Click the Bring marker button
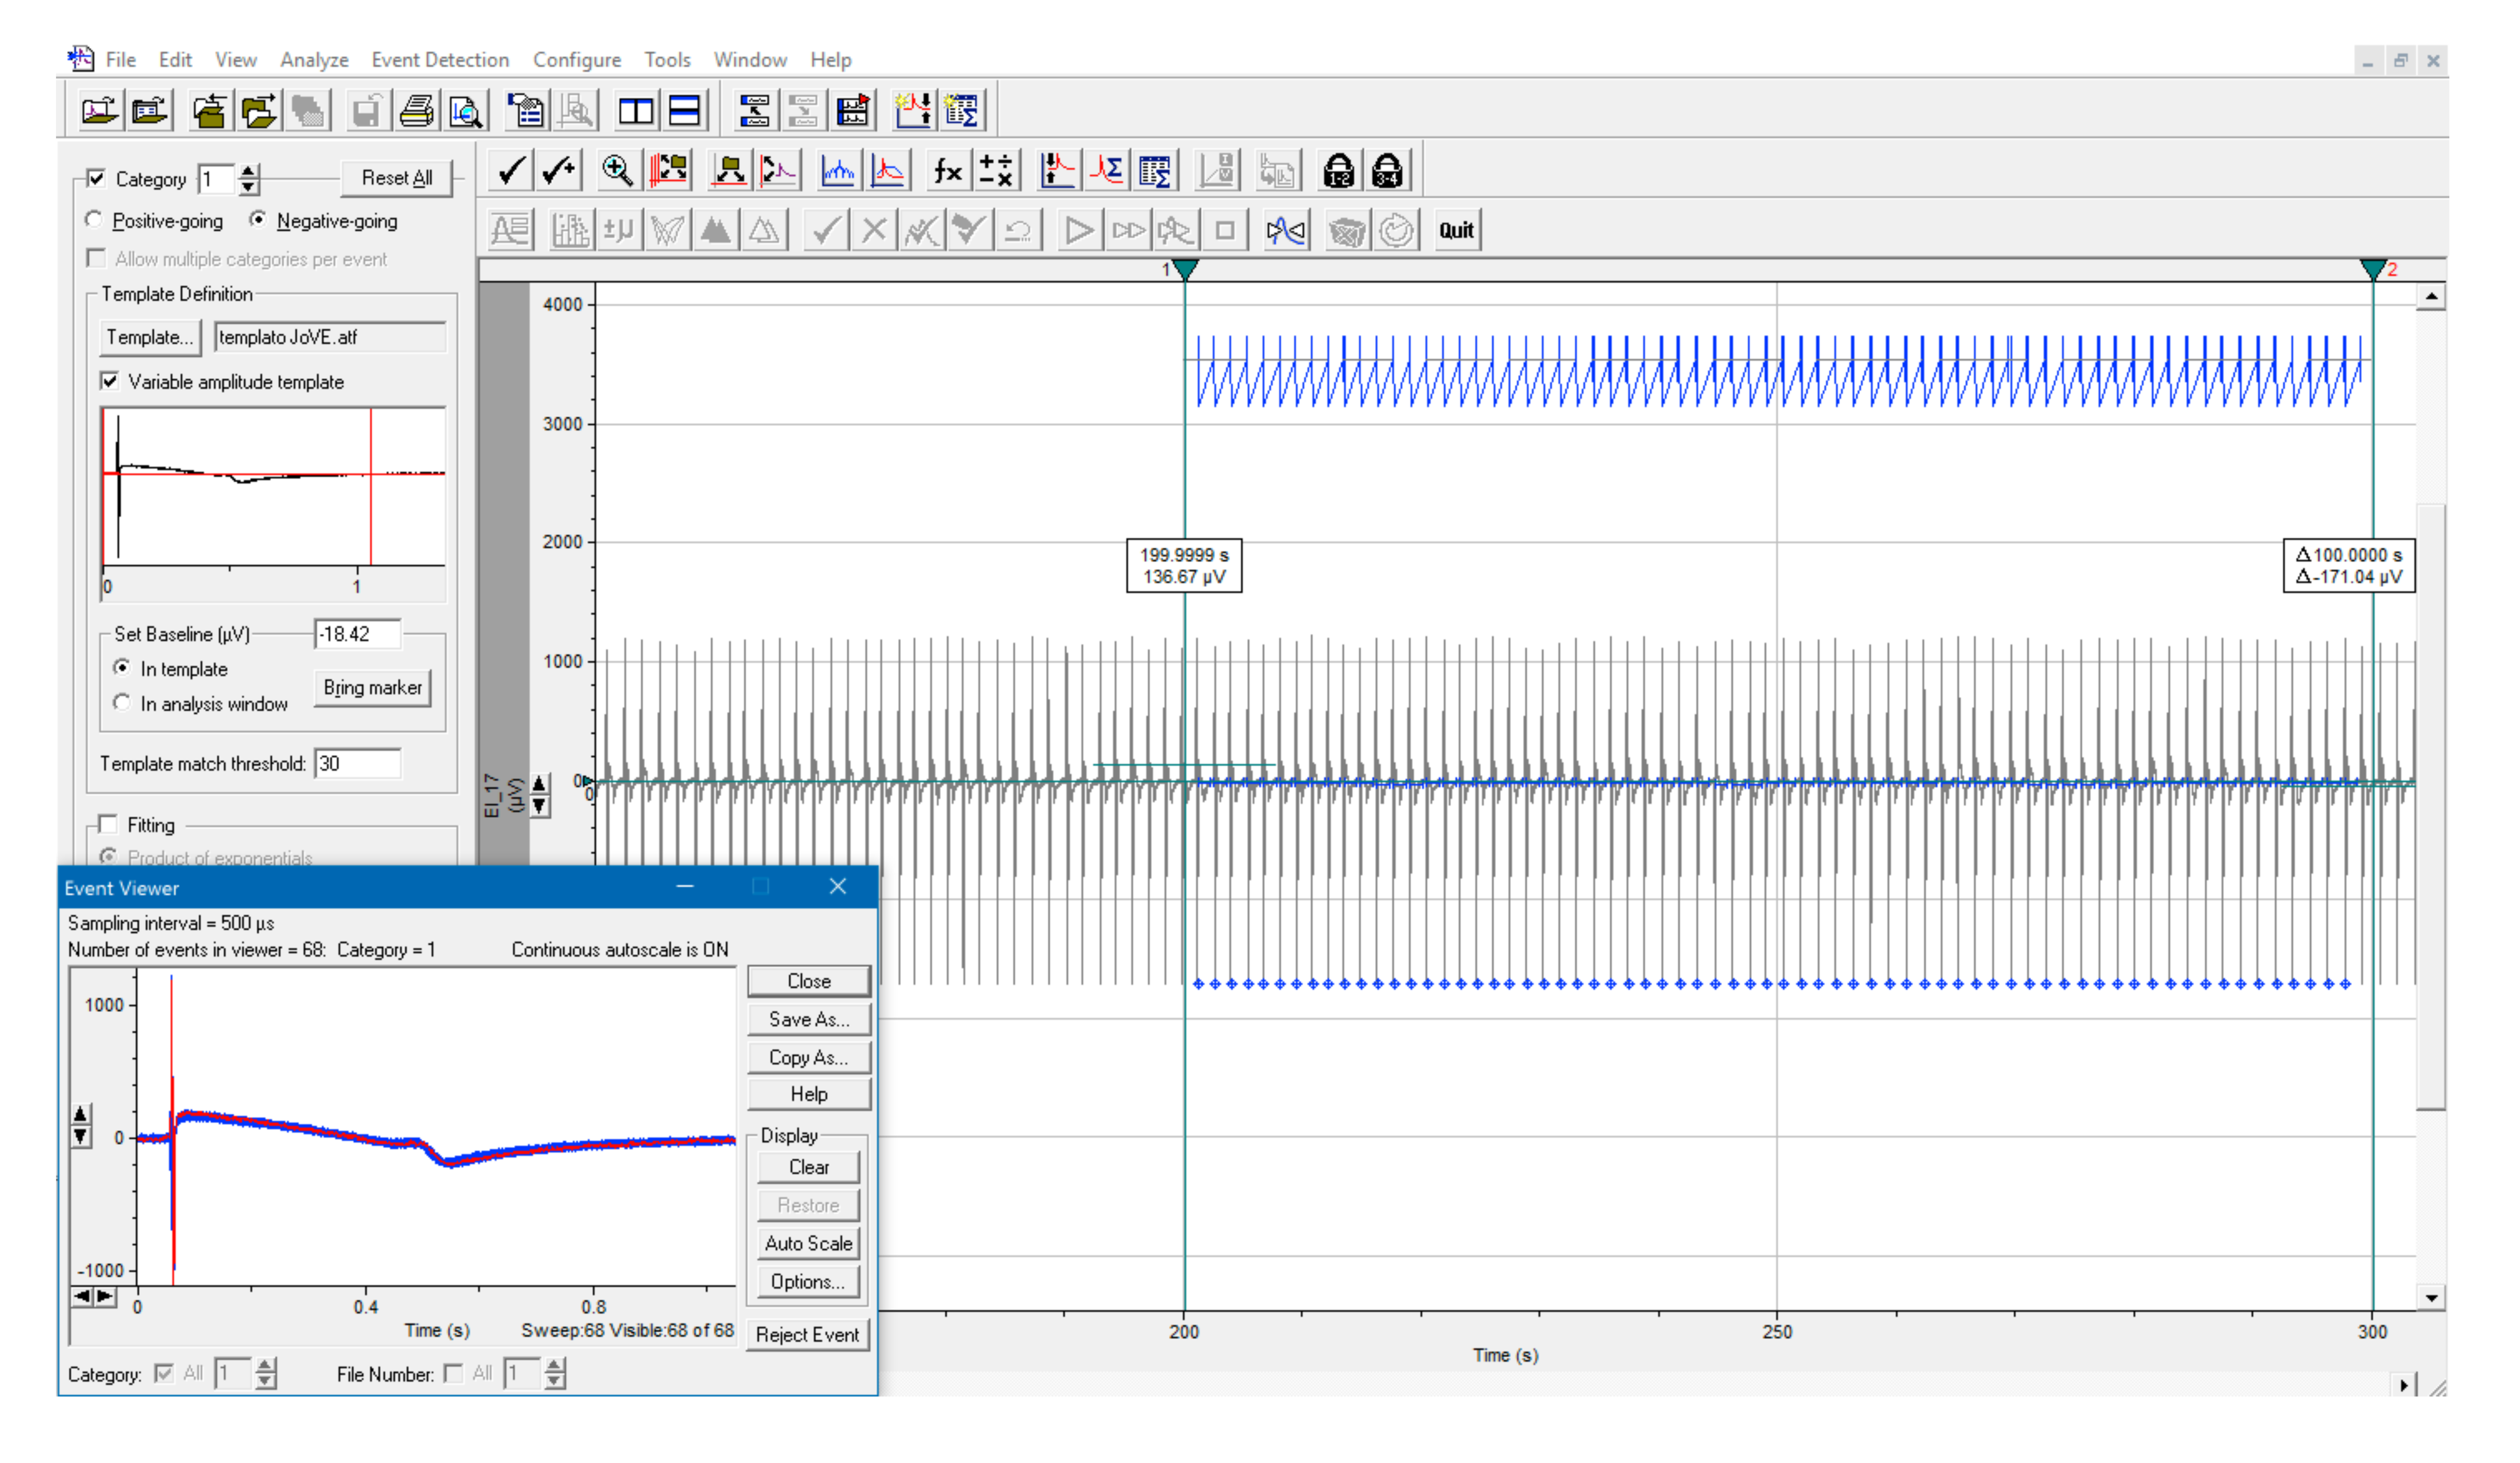2520x1463 pixels. click(x=372, y=688)
